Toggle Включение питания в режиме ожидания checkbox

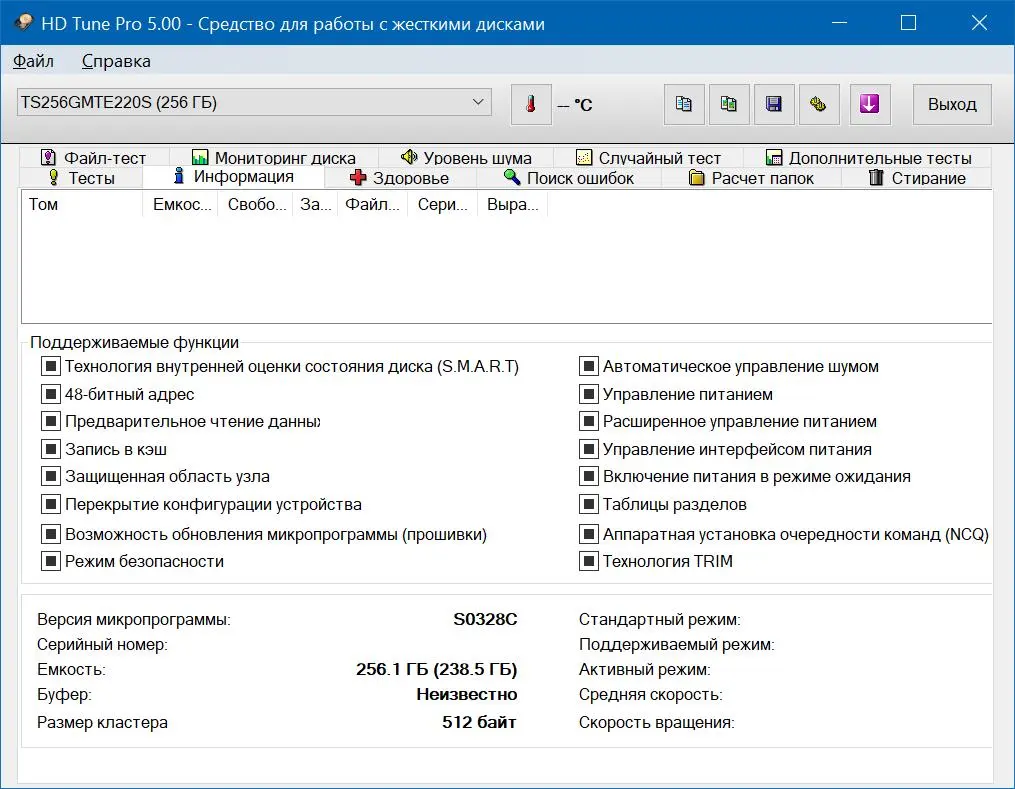pyautogui.click(x=588, y=476)
